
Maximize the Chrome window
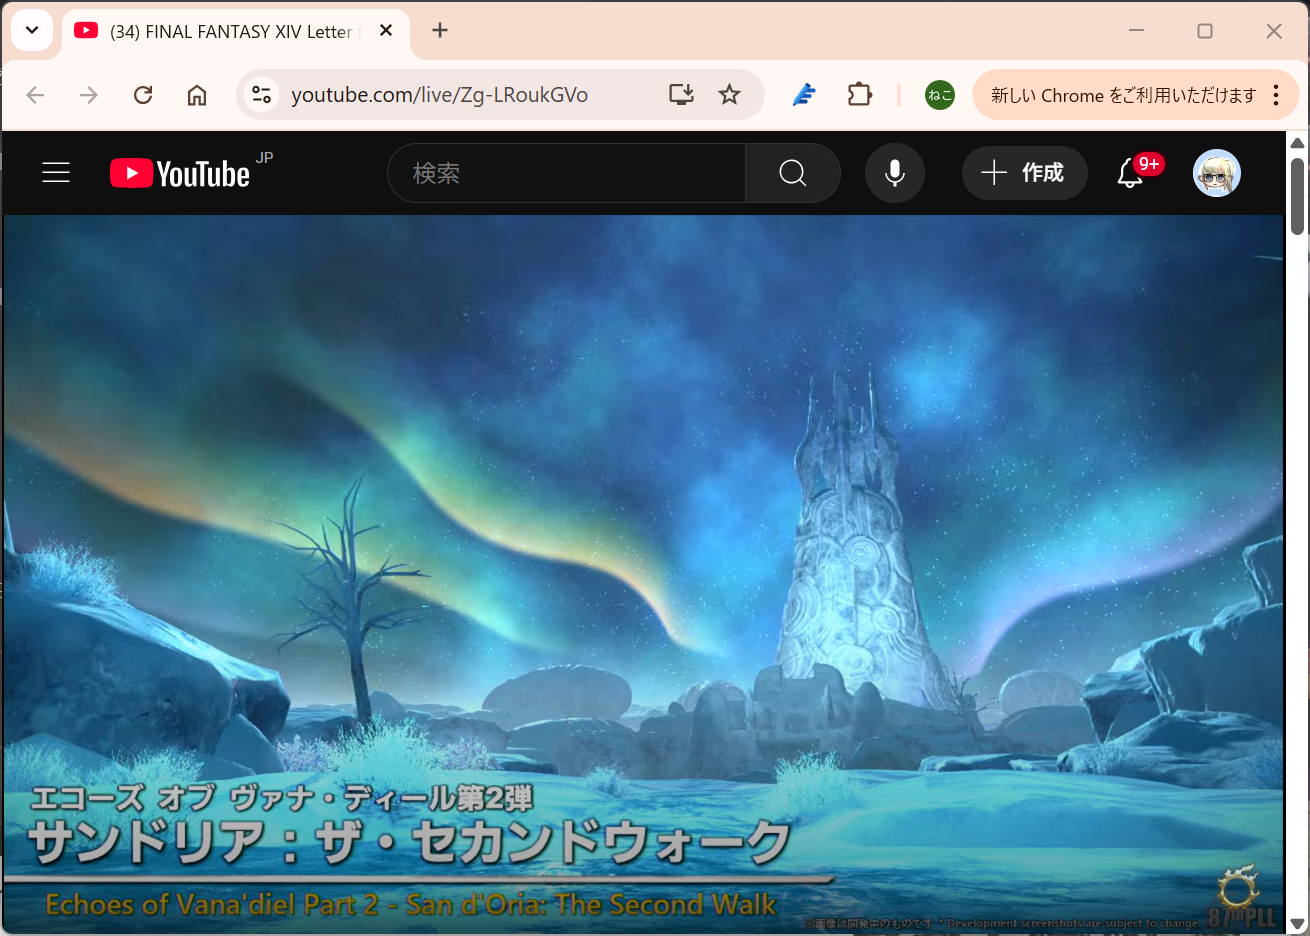(x=1205, y=31)
